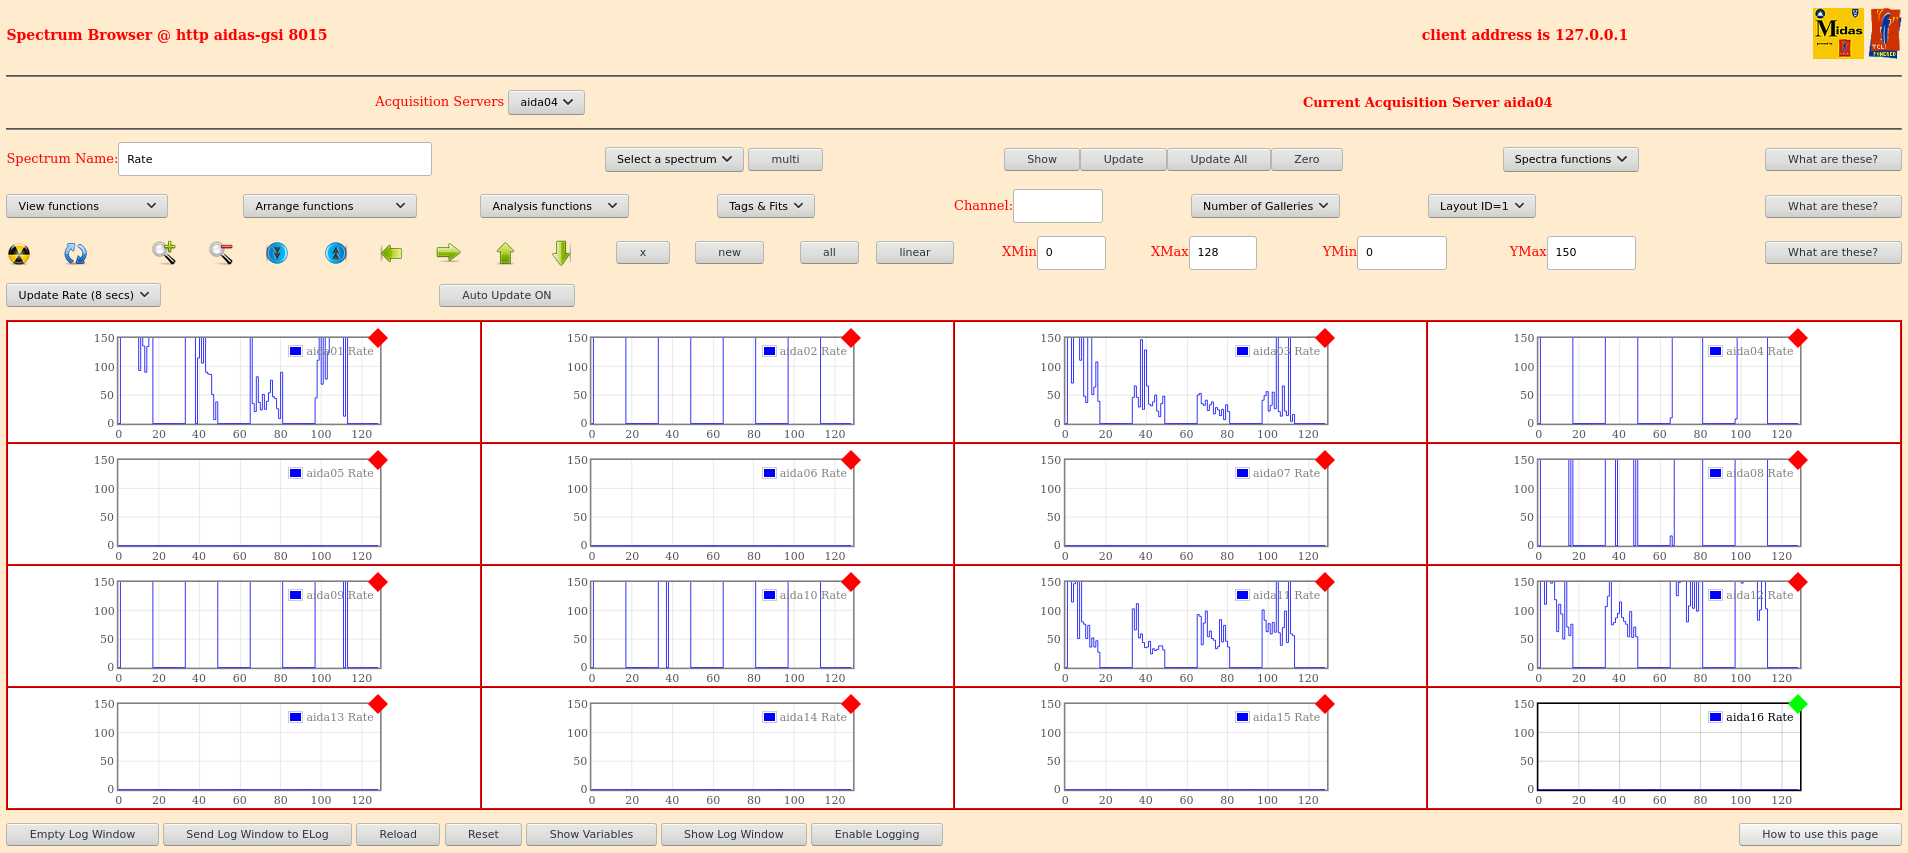Click the Show Log Window button
Image resolution: width=1908 pixels, height=853 pixels.
(x=734, y=834)
